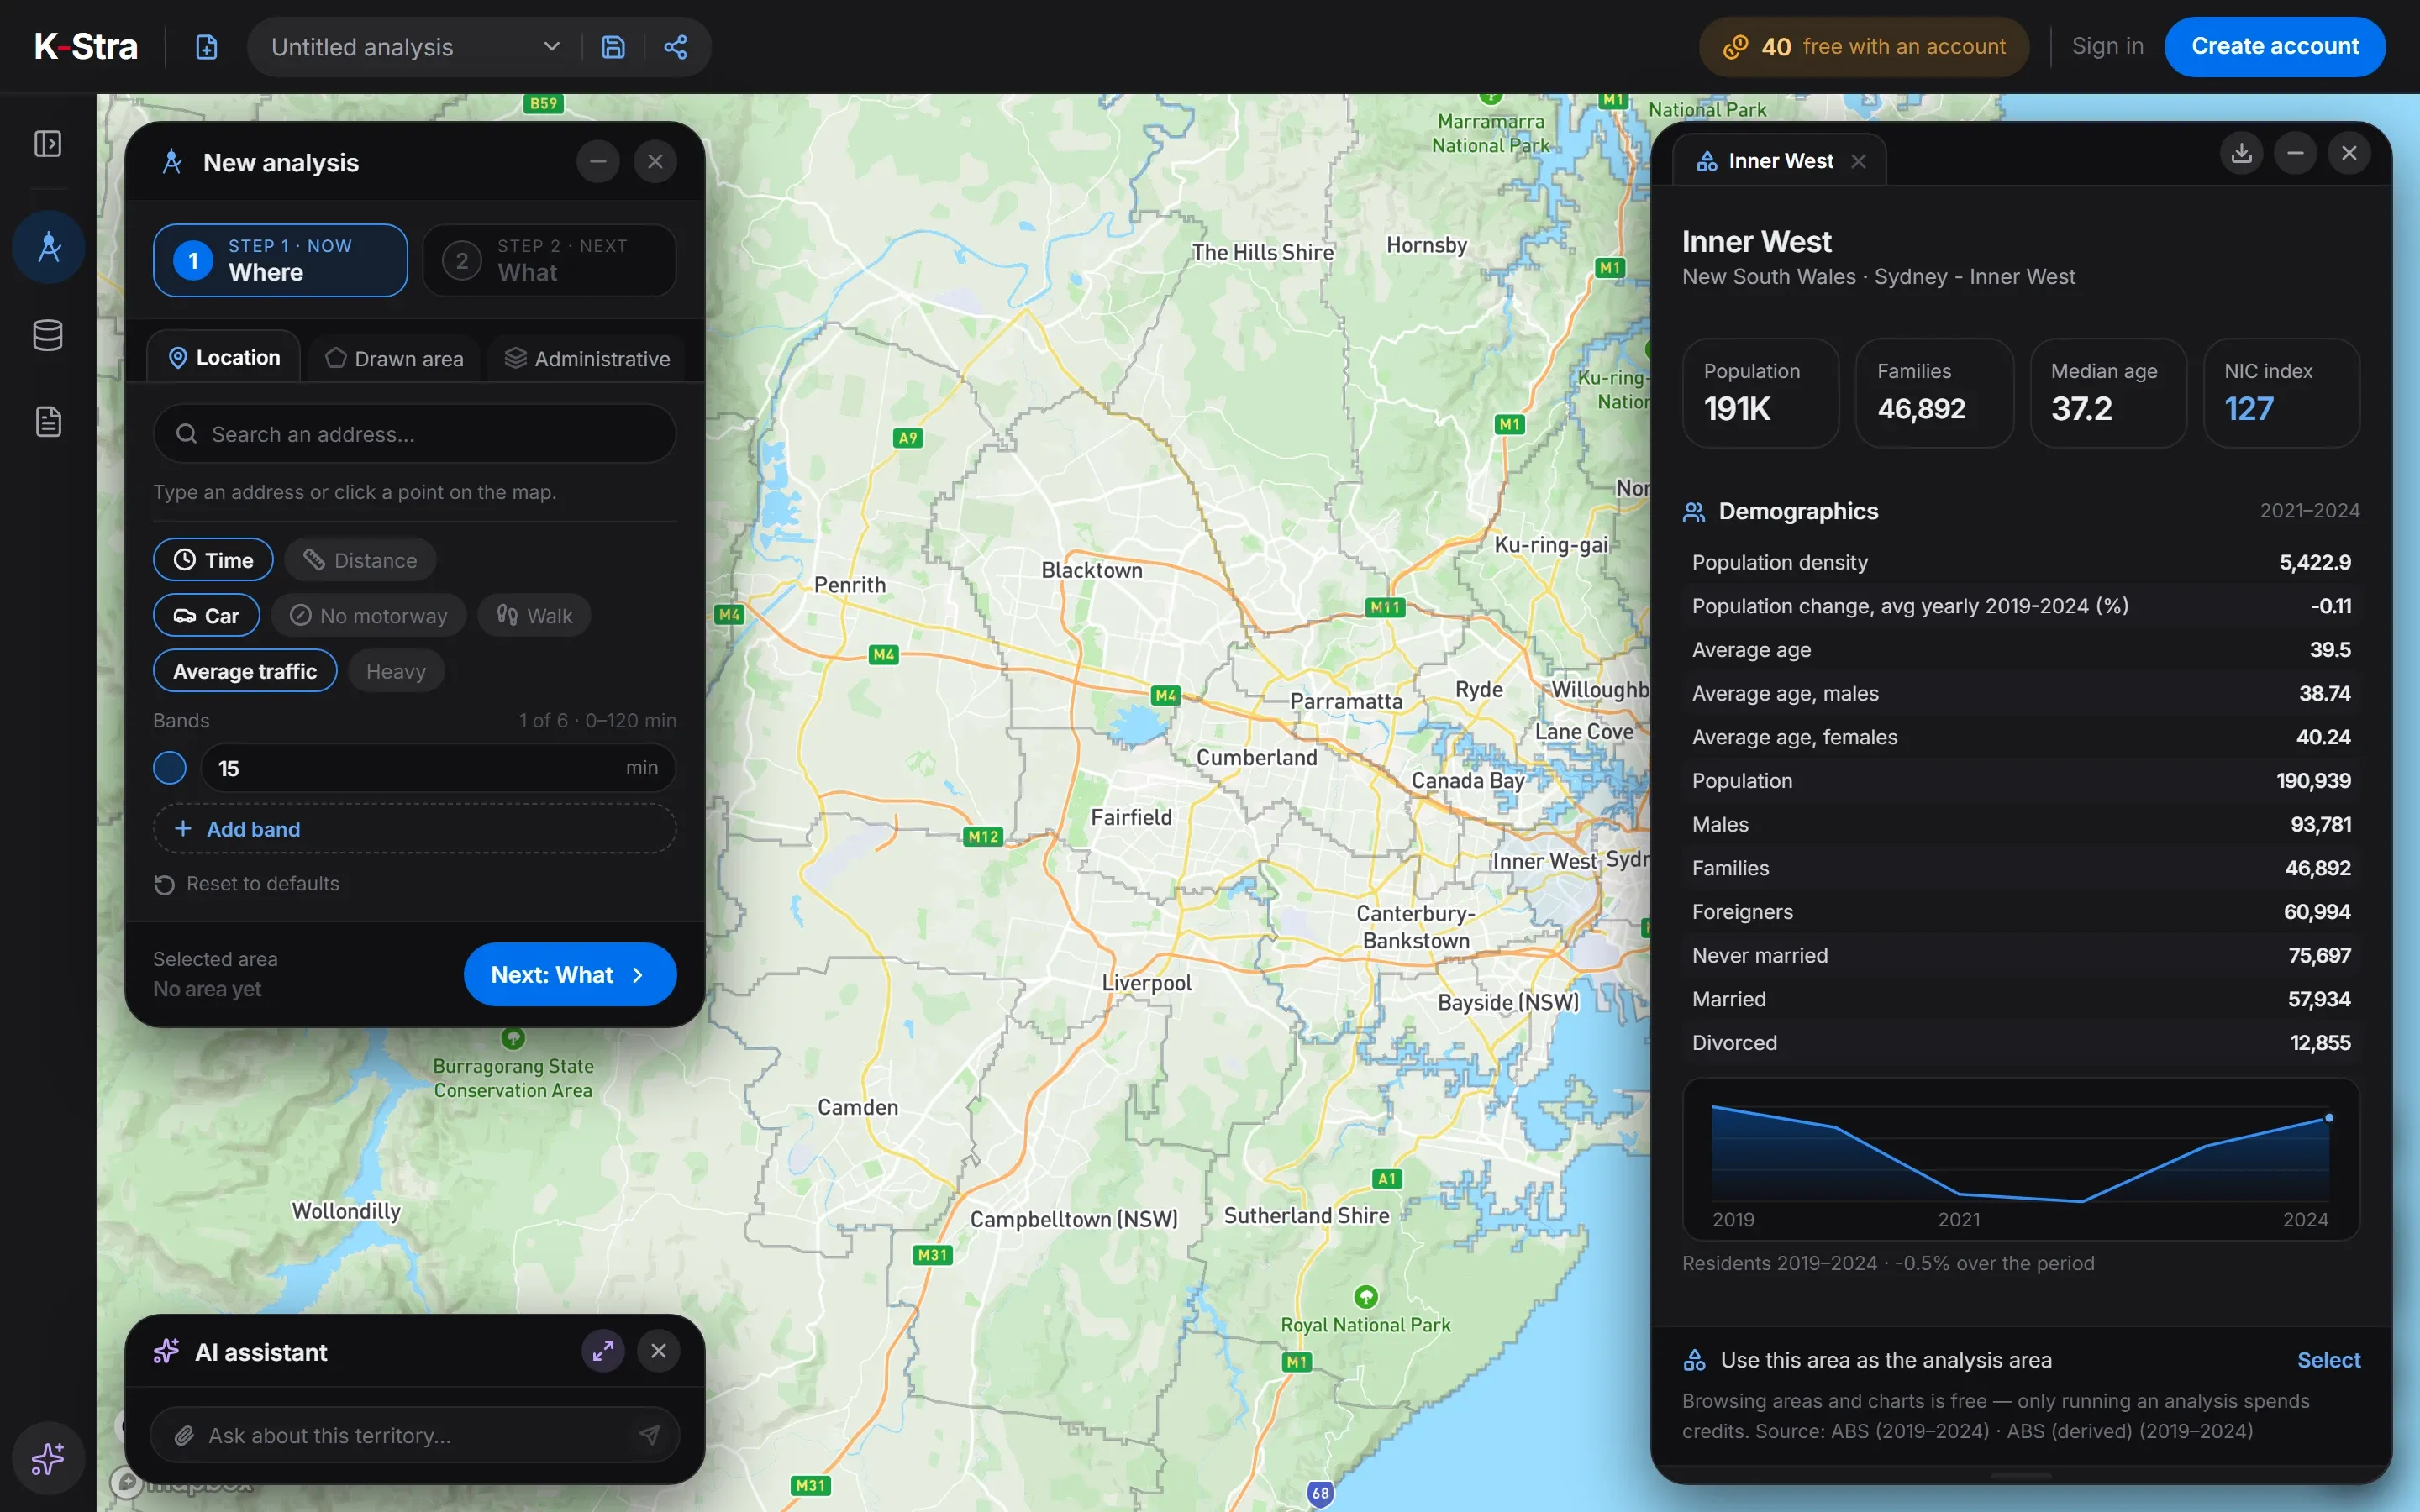The height and width of the screenshot is (1512, 2420).
Task: Go to Step 2 What
Action: click(549, 260)
